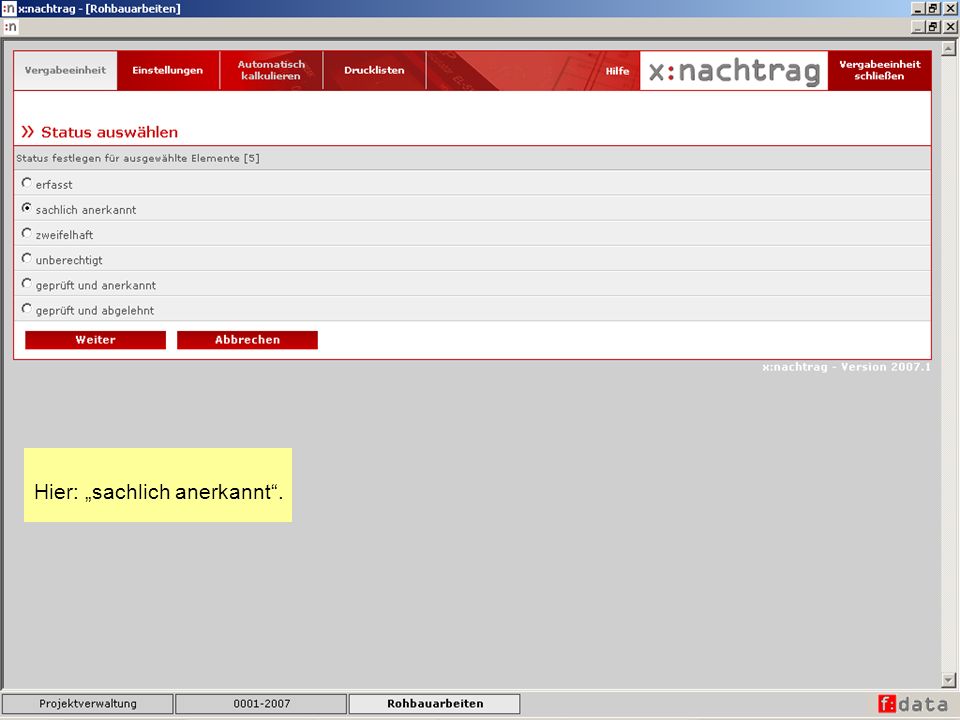Click the 'x:nachtrag - Version 2007.1' text

846,367
